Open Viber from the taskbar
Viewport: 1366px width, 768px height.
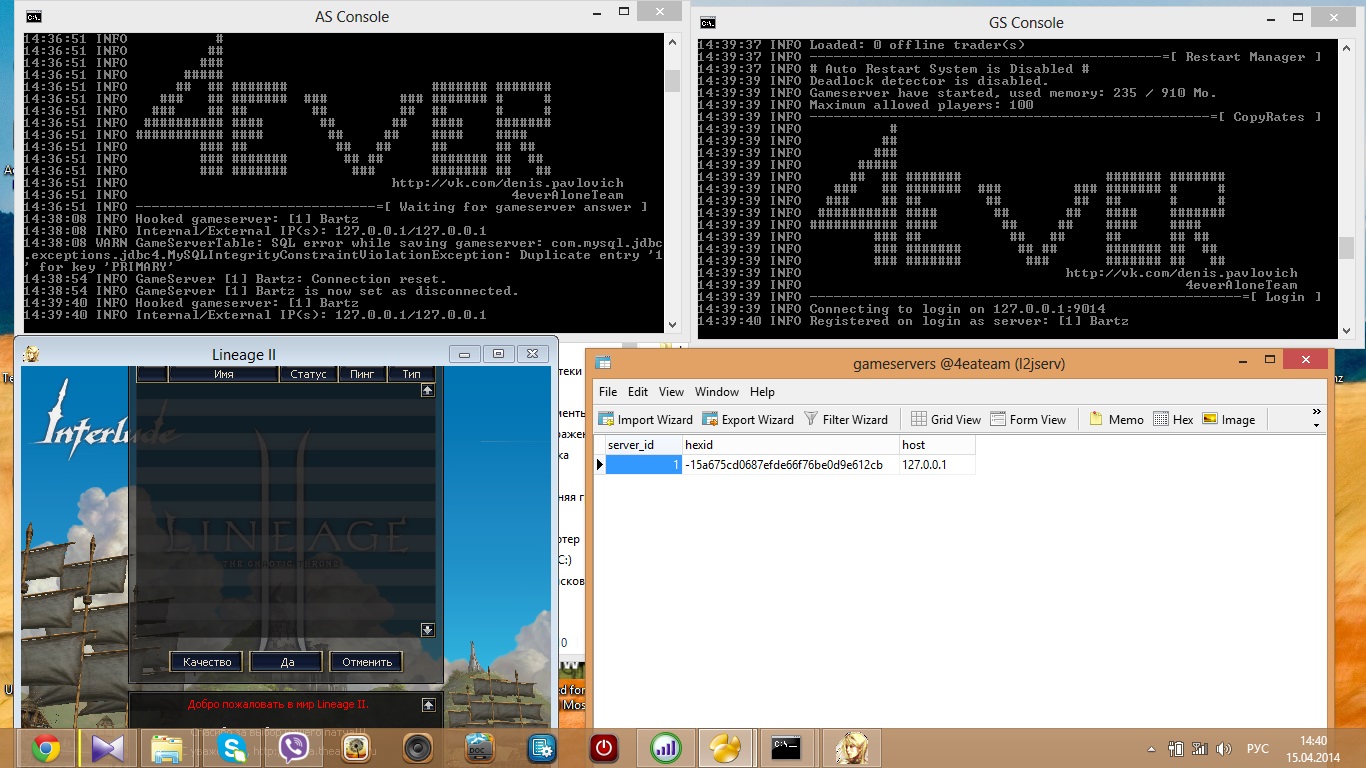coord(294,748)
